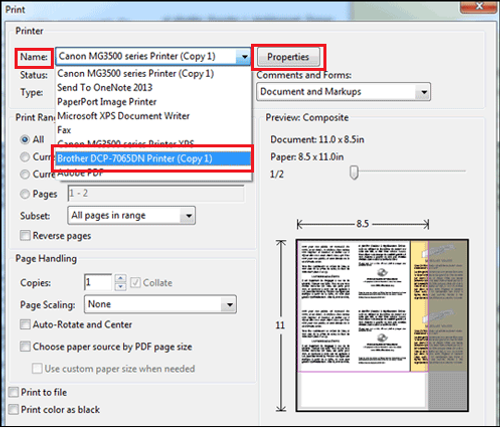
Task: Toggle Print color as black
Action: (x=13, y=409)
